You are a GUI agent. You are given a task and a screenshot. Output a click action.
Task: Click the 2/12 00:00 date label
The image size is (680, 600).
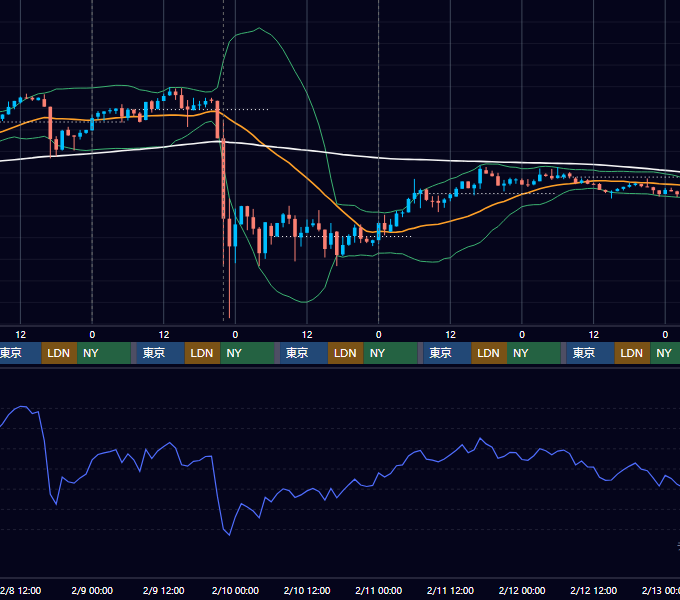pyautogui.click(x=522, y=590)
